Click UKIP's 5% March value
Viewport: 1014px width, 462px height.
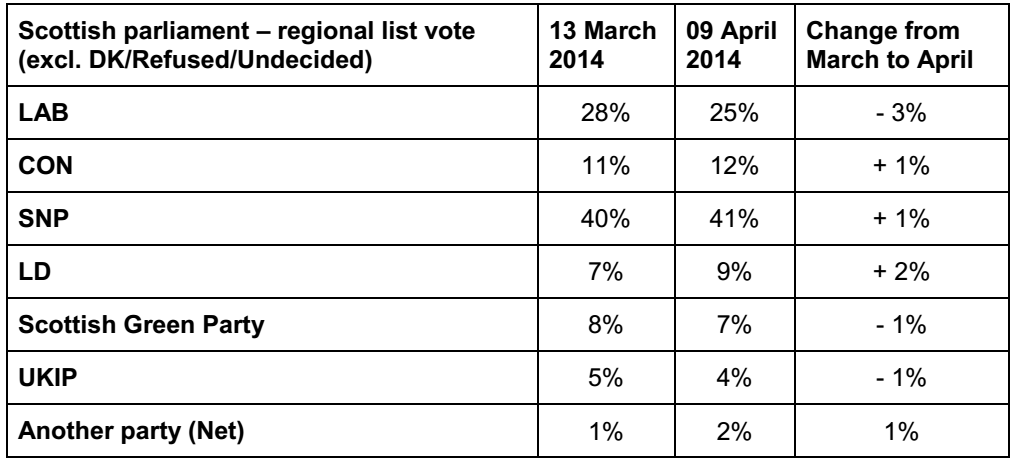click(x=605, y=379)
